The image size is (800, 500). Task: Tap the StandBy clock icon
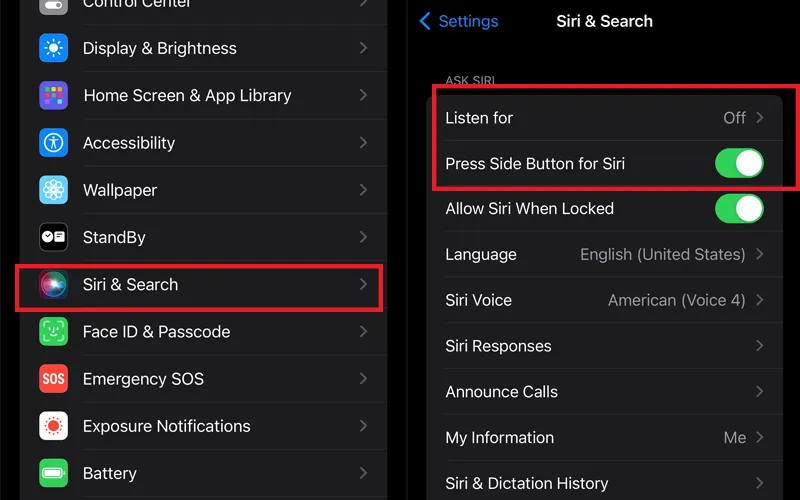tap(54, 237)
